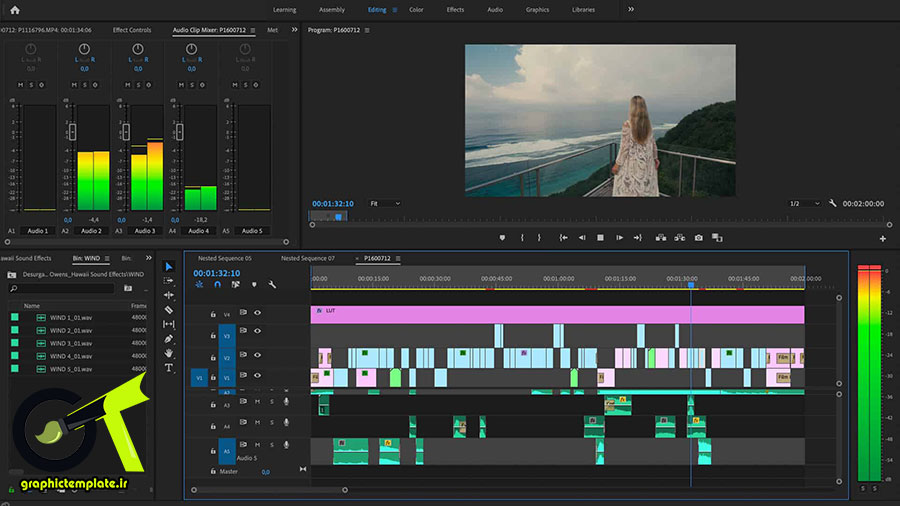The image size is (900, 506).
Task: Go to Out point
Action: [x=638, y=238]
